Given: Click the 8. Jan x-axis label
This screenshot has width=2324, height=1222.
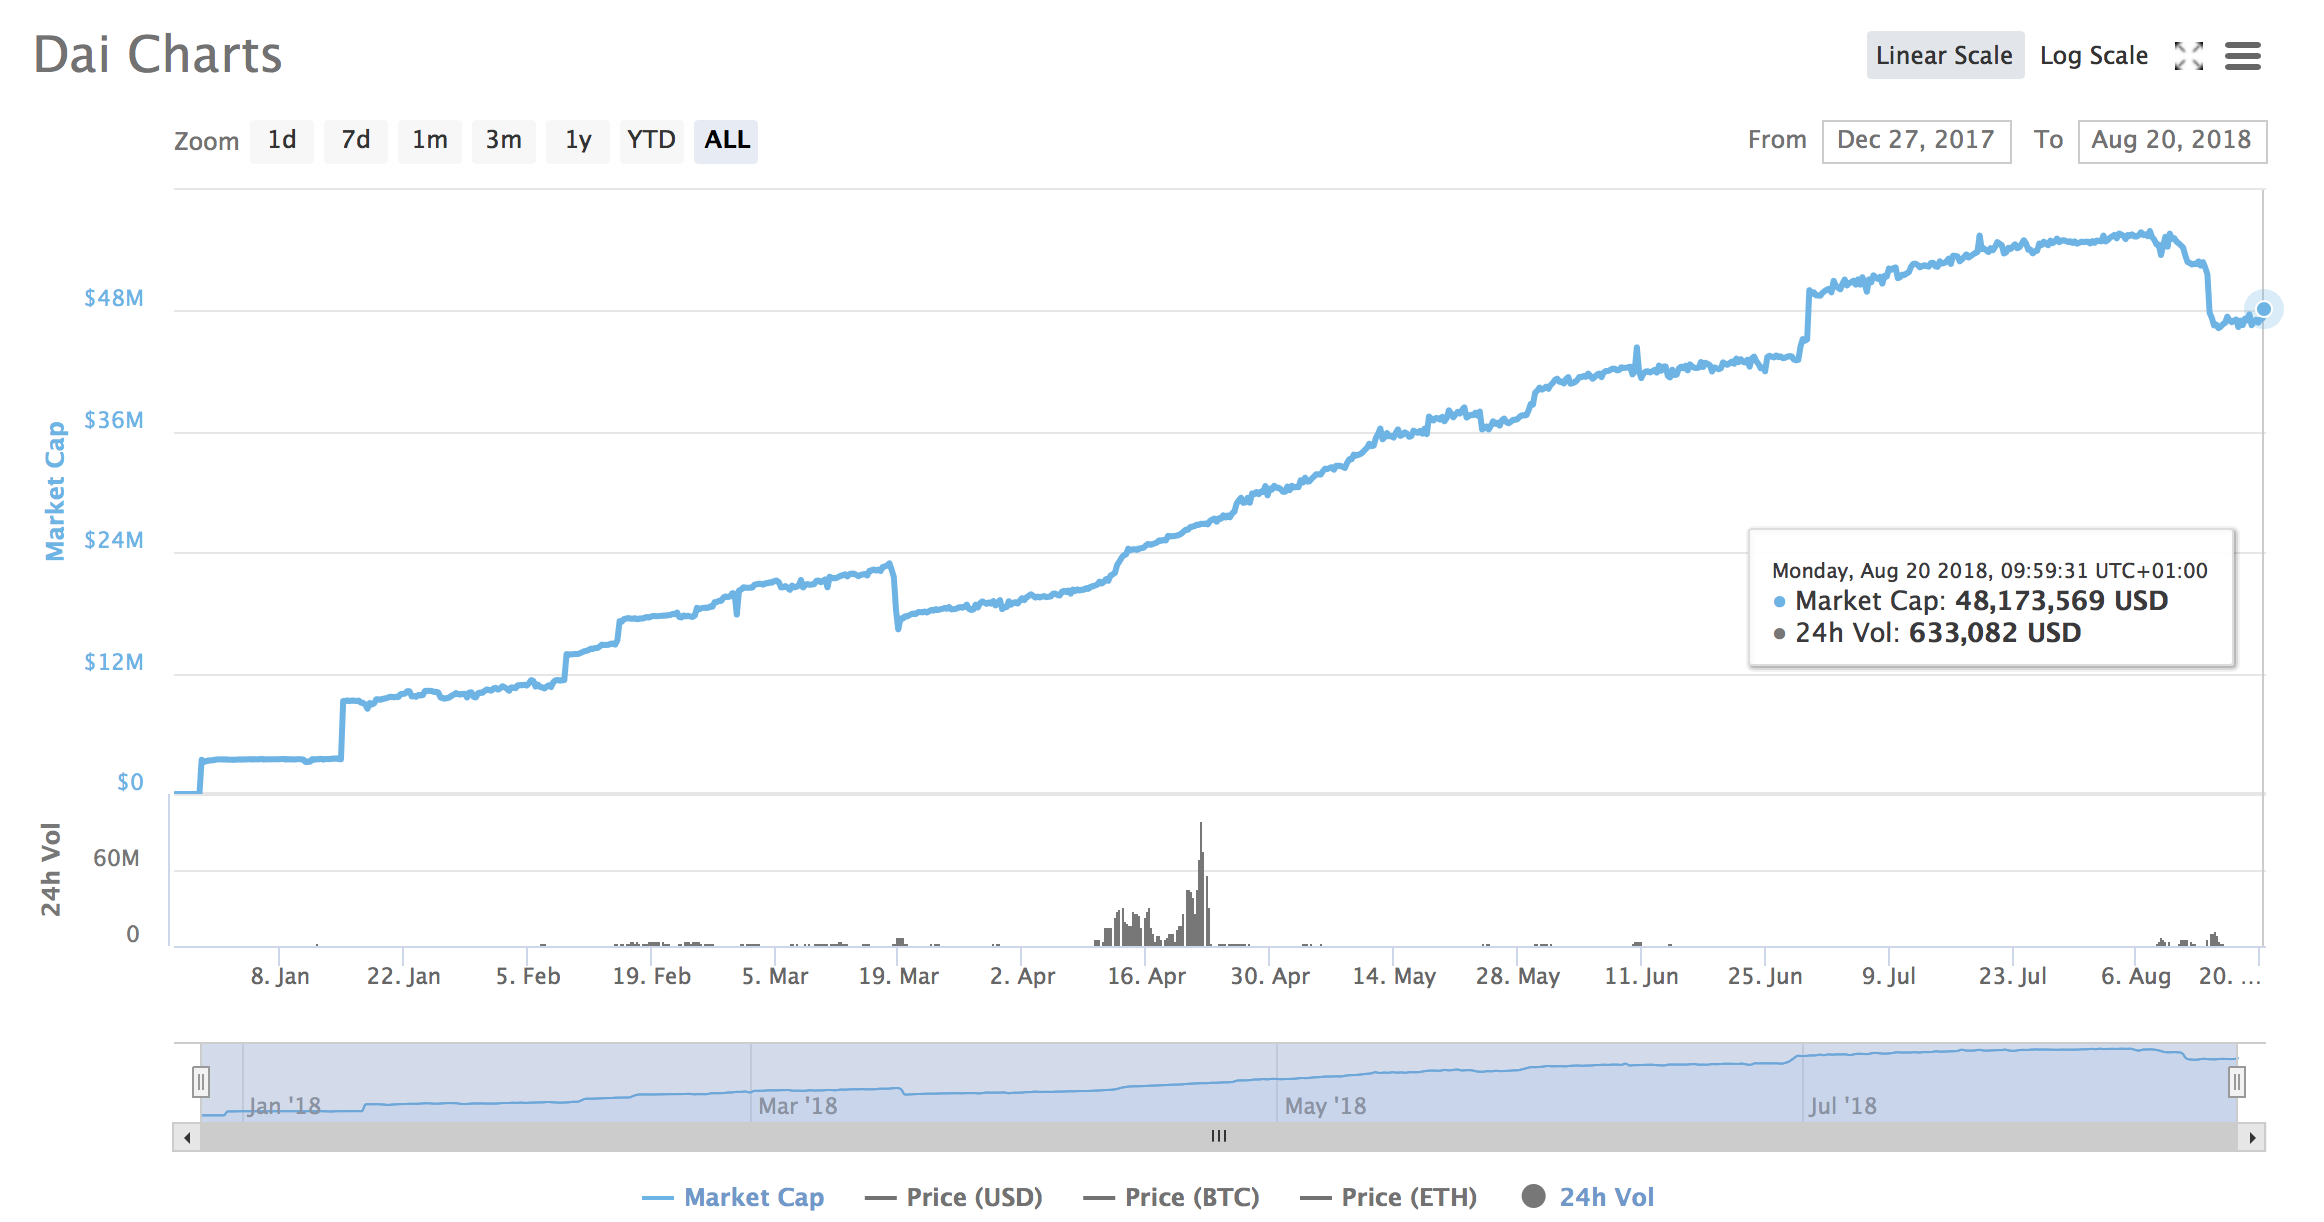Looking at the screenshot, I should coord(280,976).
